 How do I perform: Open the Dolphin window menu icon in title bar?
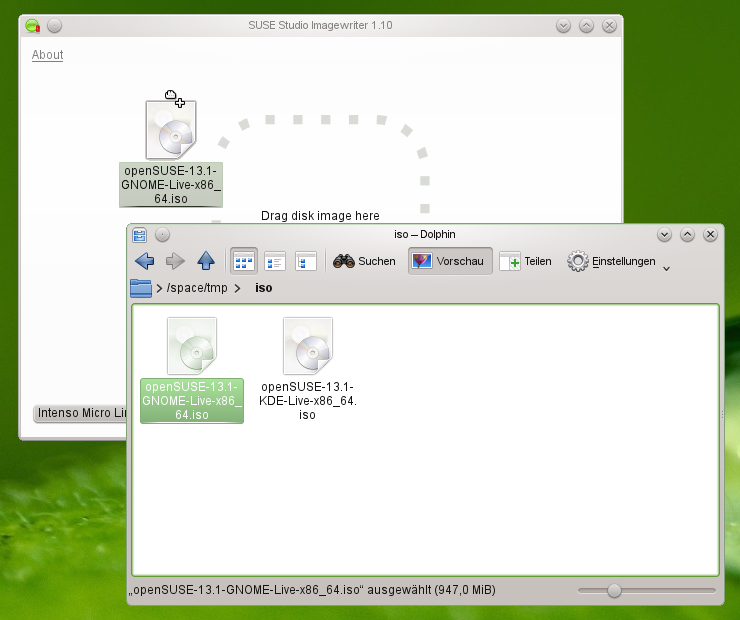pyautogui.click(x=140, y=235)
